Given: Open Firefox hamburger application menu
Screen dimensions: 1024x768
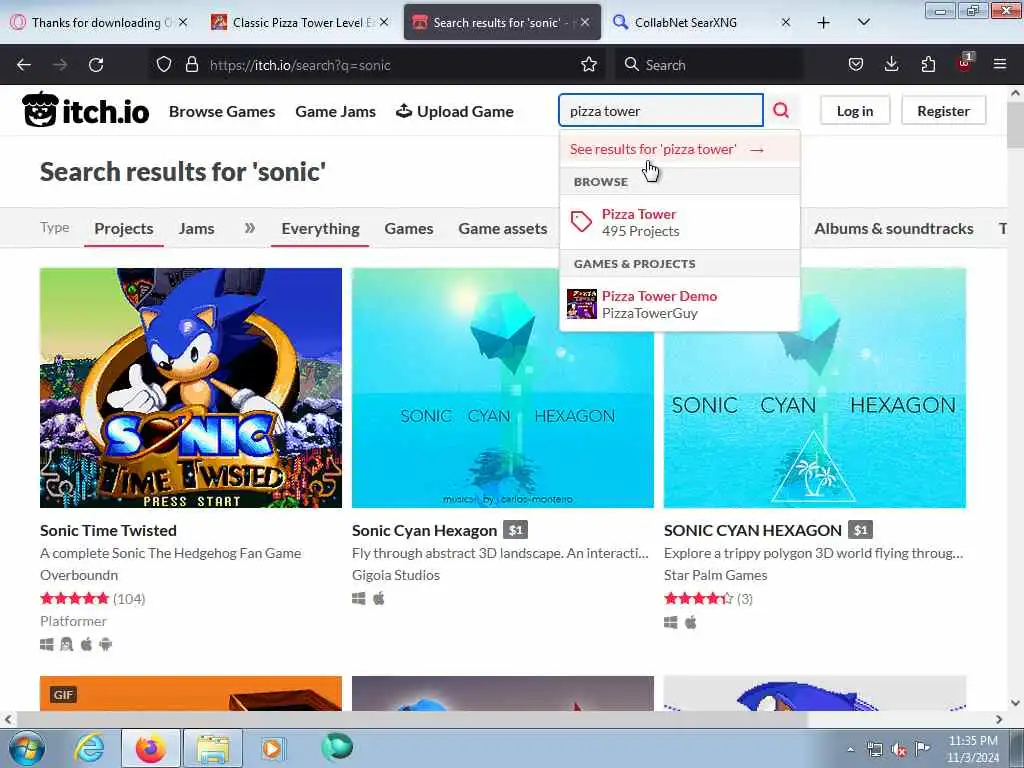Looking at the screenshot, I should tap(1000, 65).
